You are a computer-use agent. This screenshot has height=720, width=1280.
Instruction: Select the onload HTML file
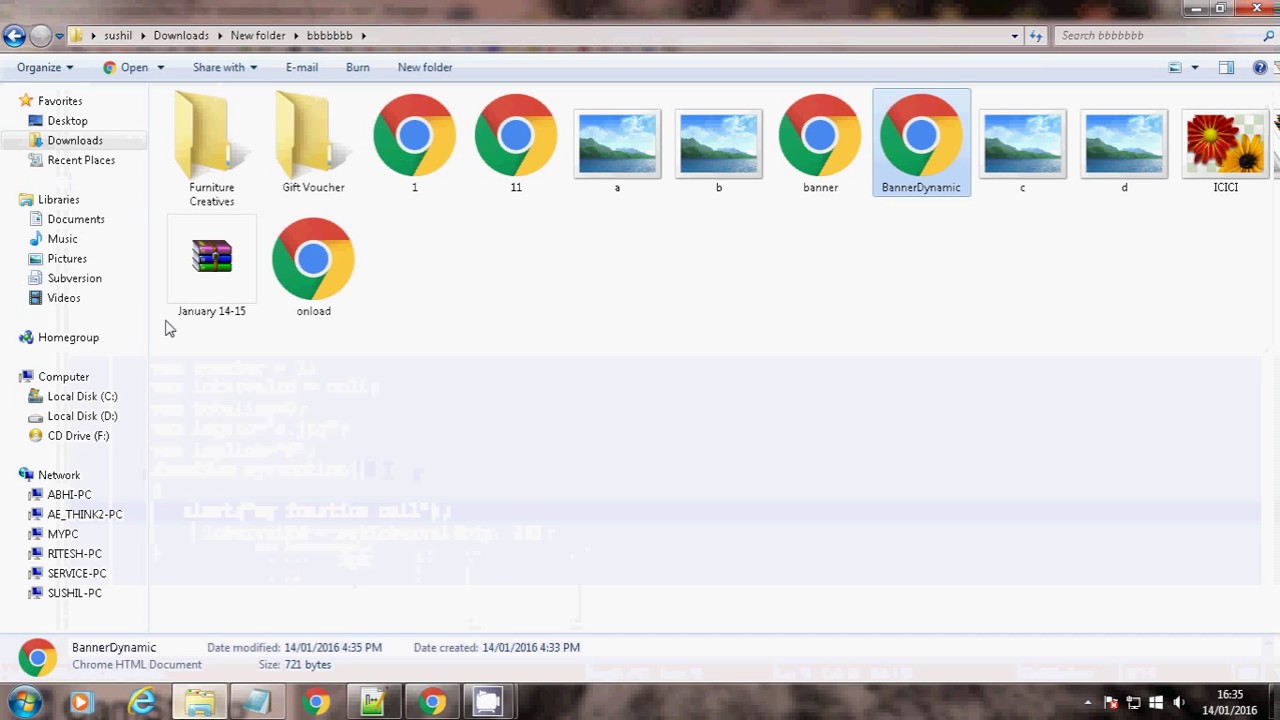pos(313,267)
